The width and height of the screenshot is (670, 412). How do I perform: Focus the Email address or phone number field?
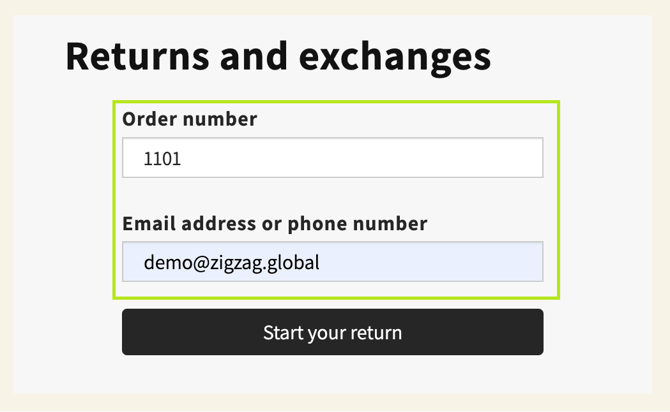pos(332,262)
